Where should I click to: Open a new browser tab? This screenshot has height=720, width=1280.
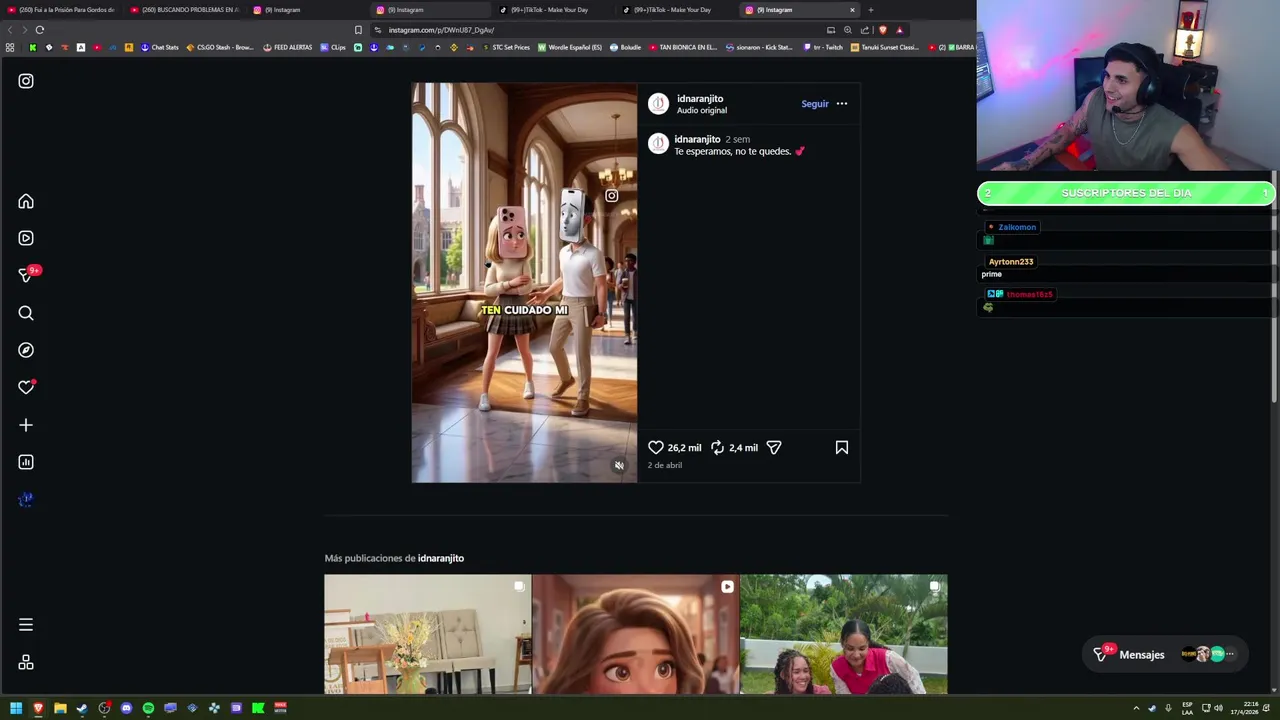coord(870,10)
